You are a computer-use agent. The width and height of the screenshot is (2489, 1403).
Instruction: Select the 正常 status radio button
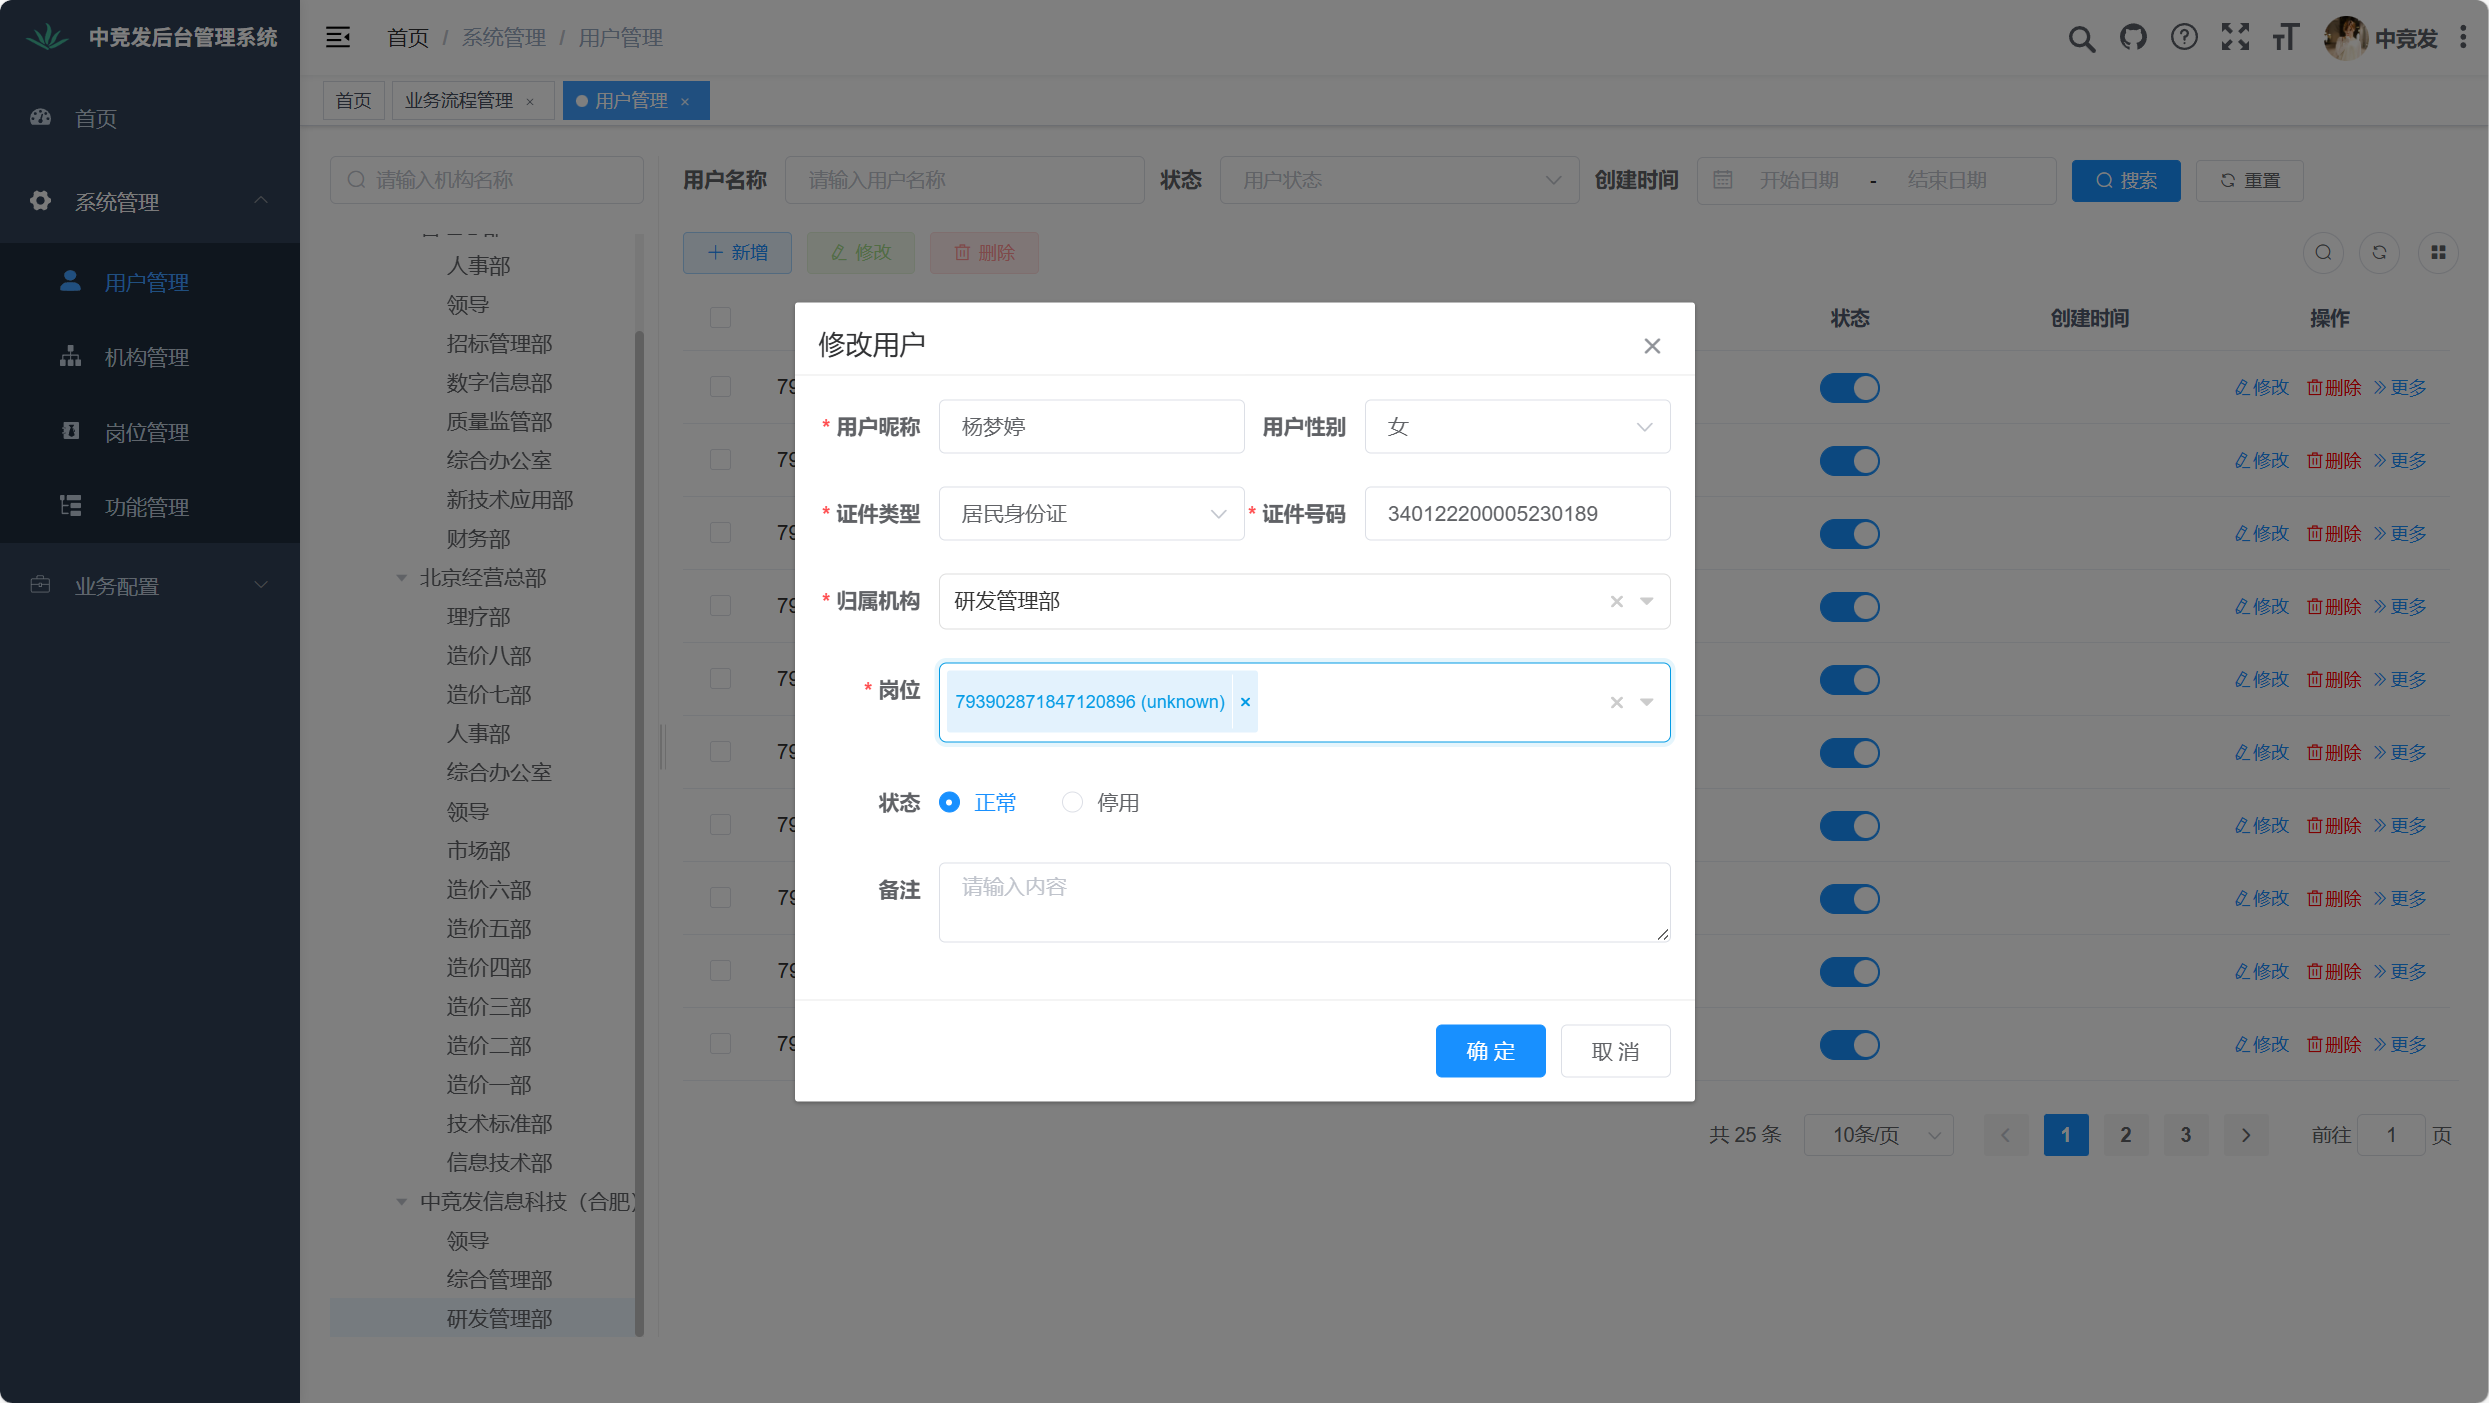(950, 802)
